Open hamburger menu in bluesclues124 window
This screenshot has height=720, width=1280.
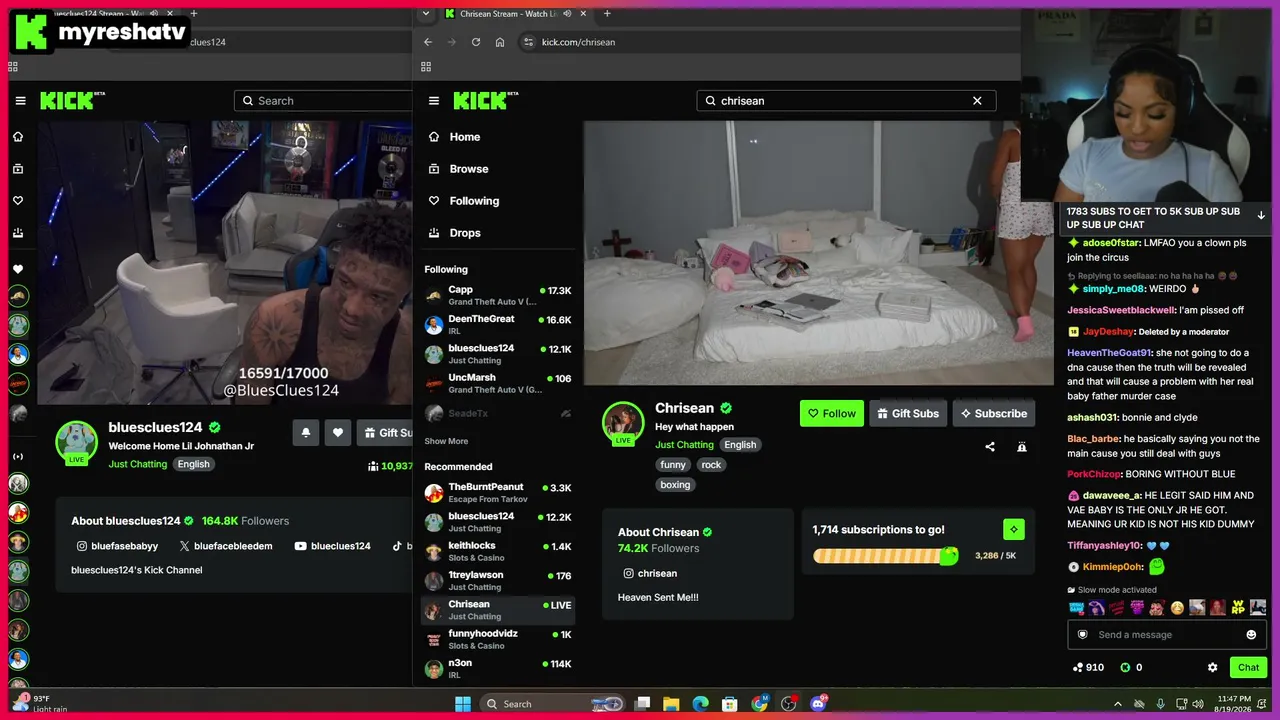(20, 101)
